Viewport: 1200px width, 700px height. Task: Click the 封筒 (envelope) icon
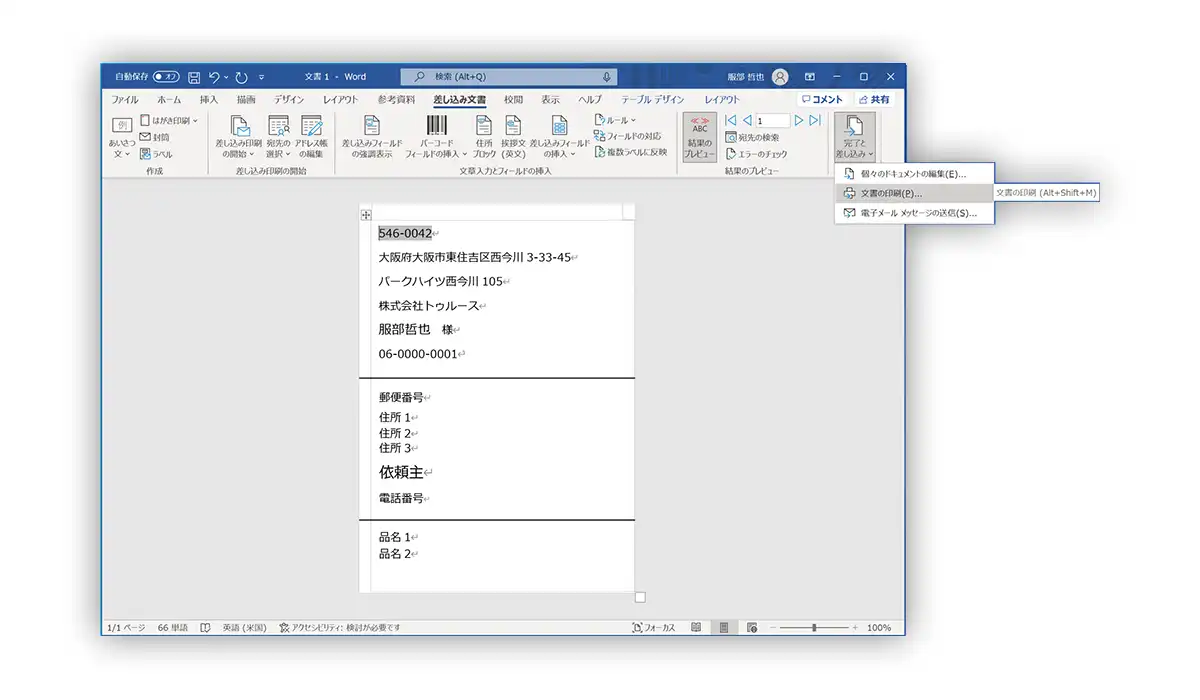pos(155,137)
